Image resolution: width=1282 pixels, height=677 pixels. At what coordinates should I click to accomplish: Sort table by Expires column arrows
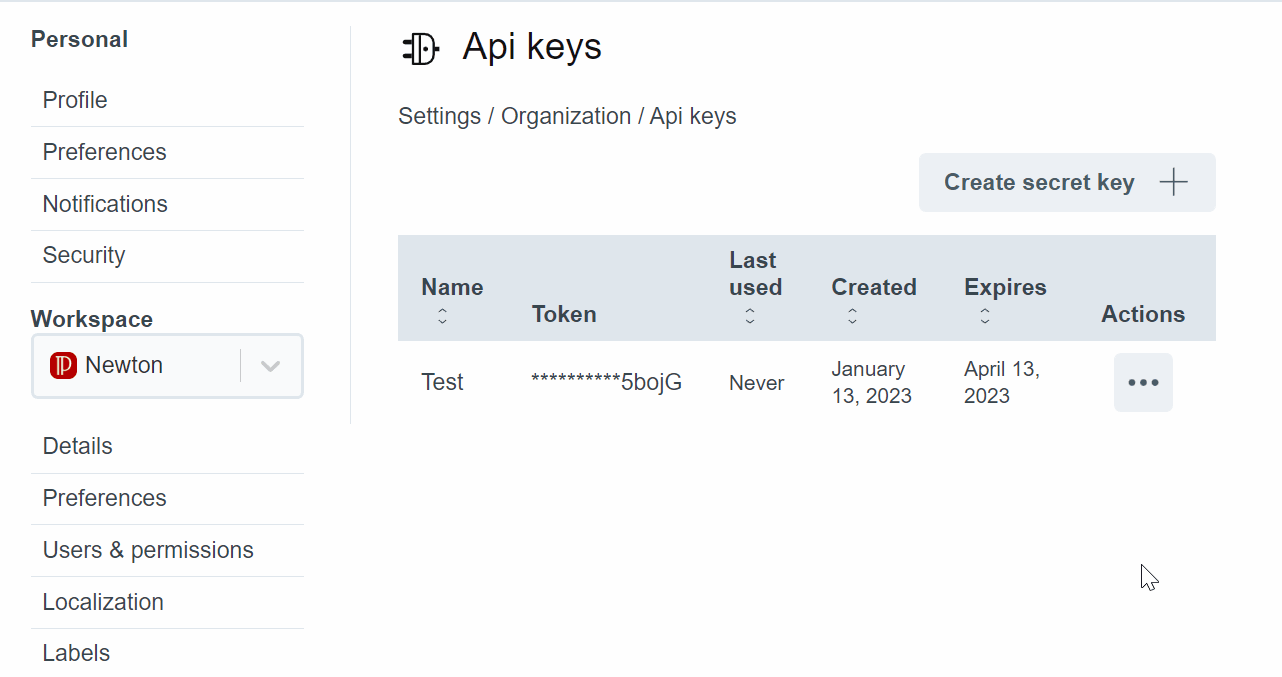[985, 316]
